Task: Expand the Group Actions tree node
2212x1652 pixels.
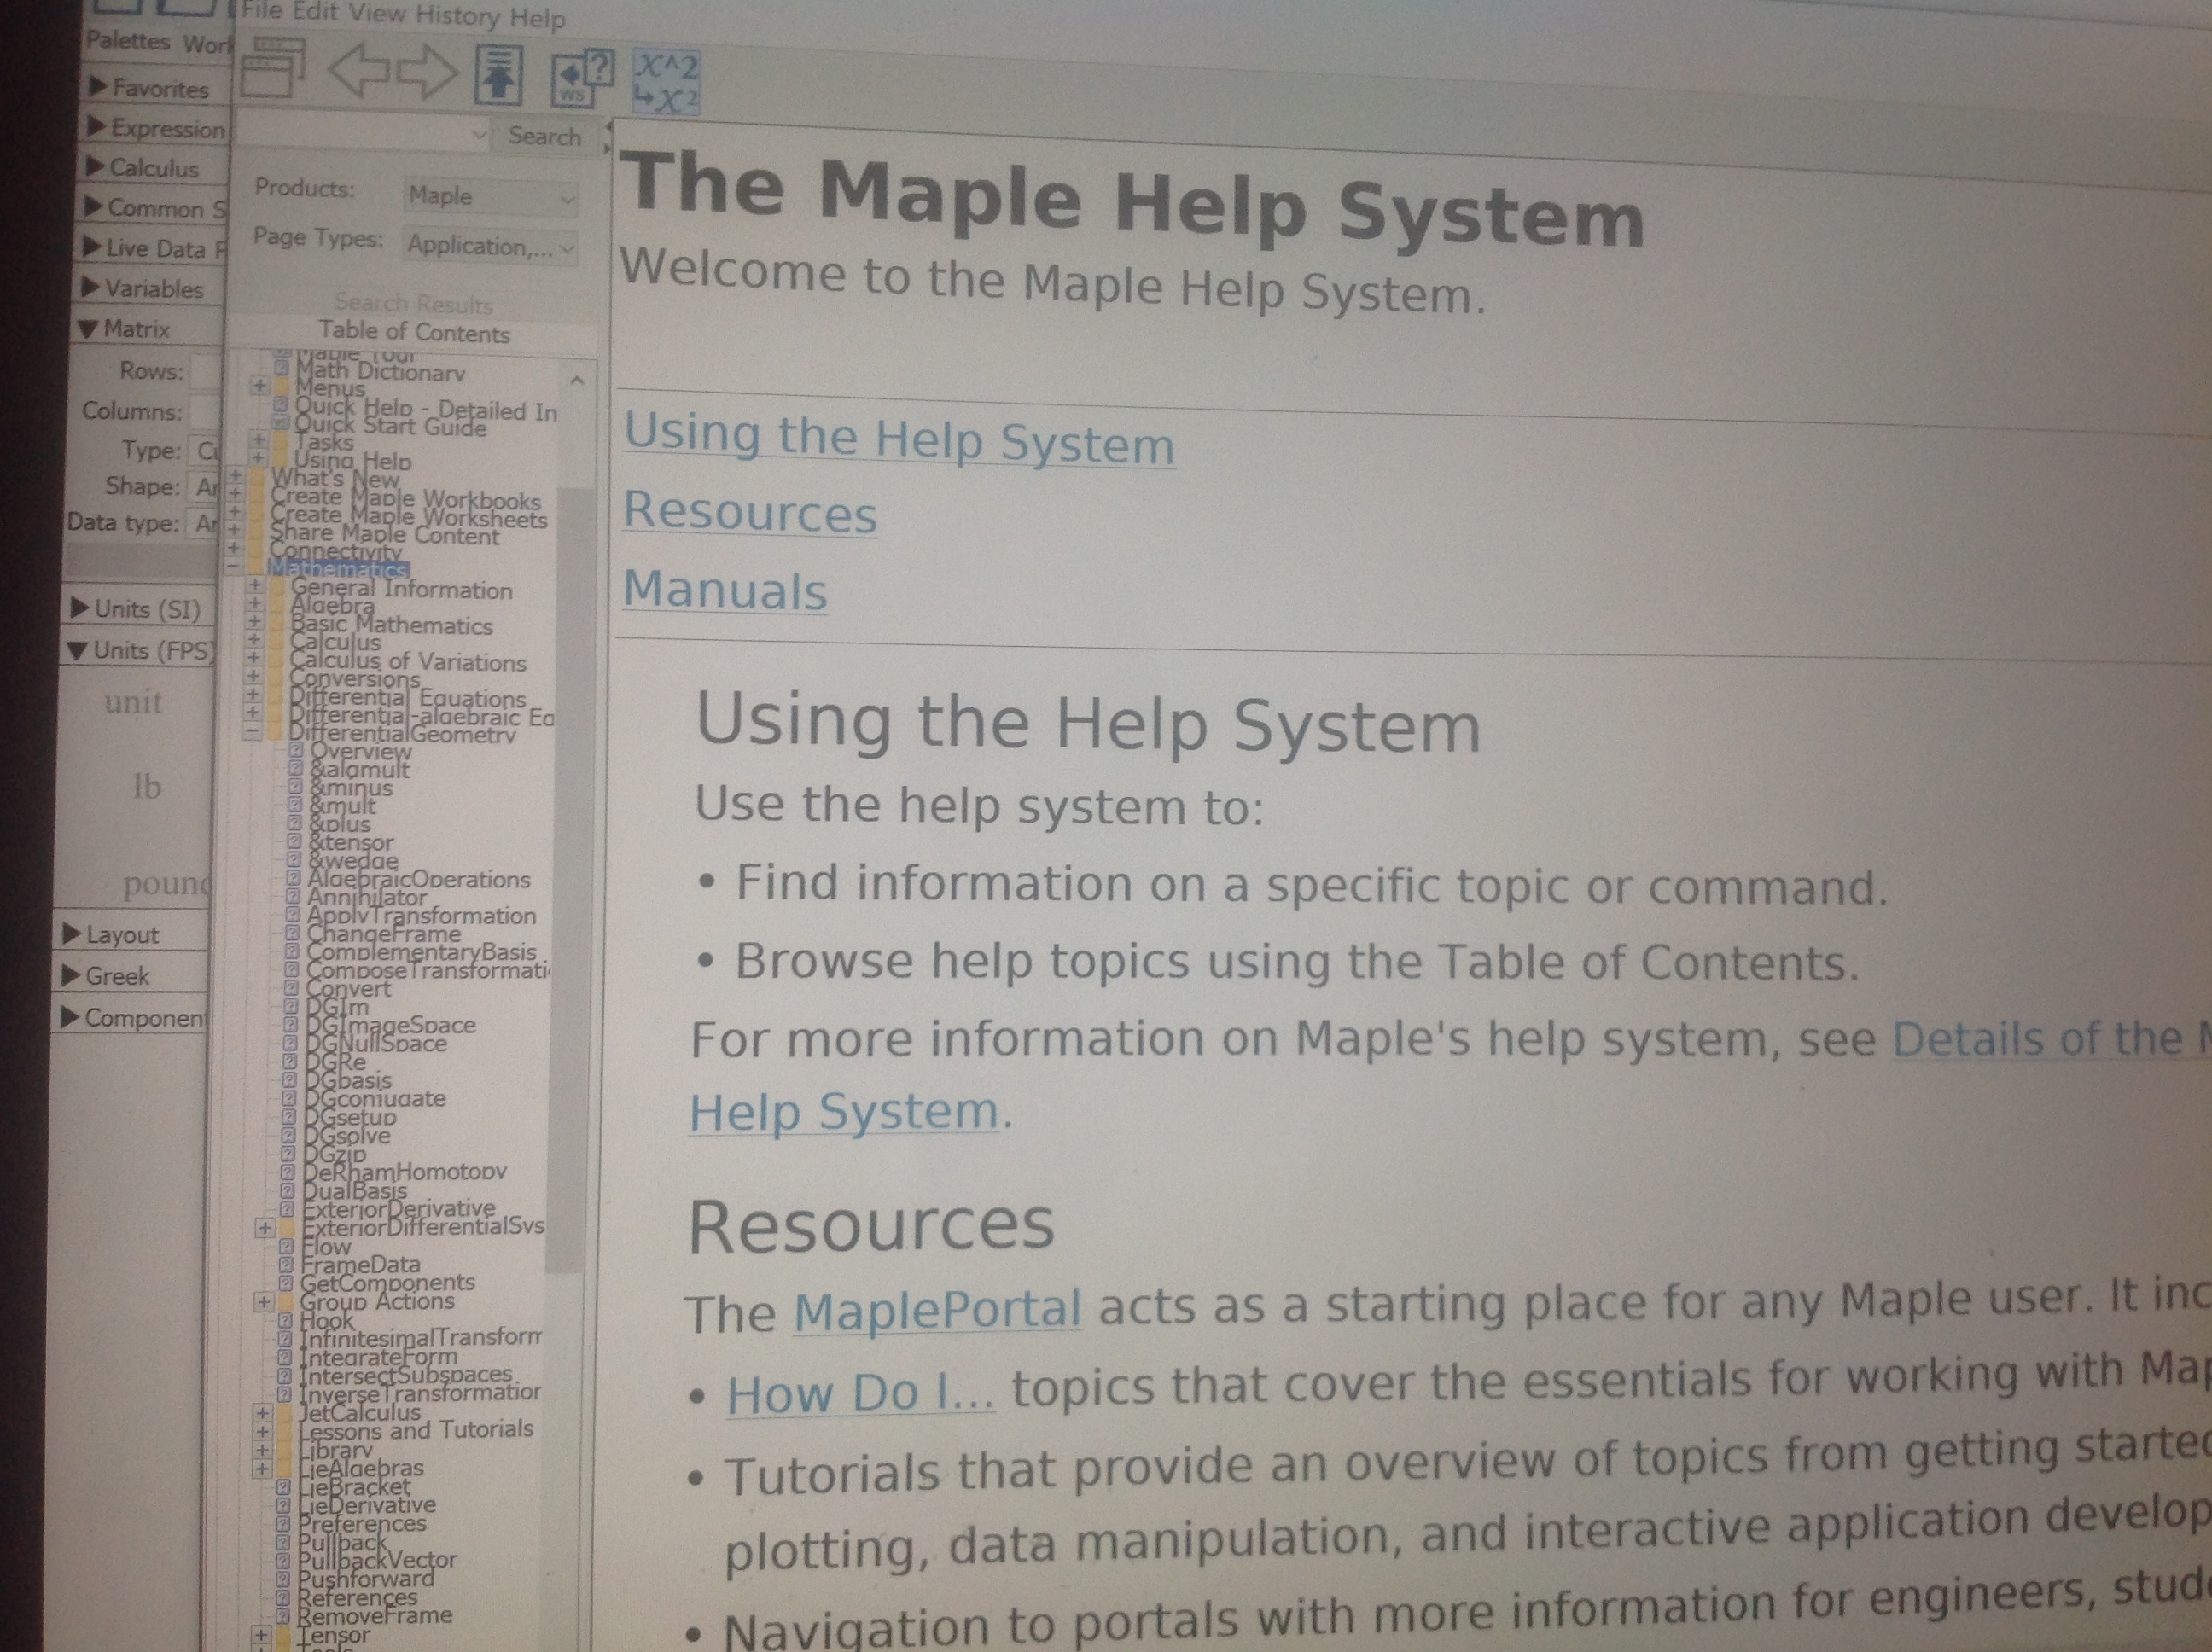Action: pos(262,1301)
